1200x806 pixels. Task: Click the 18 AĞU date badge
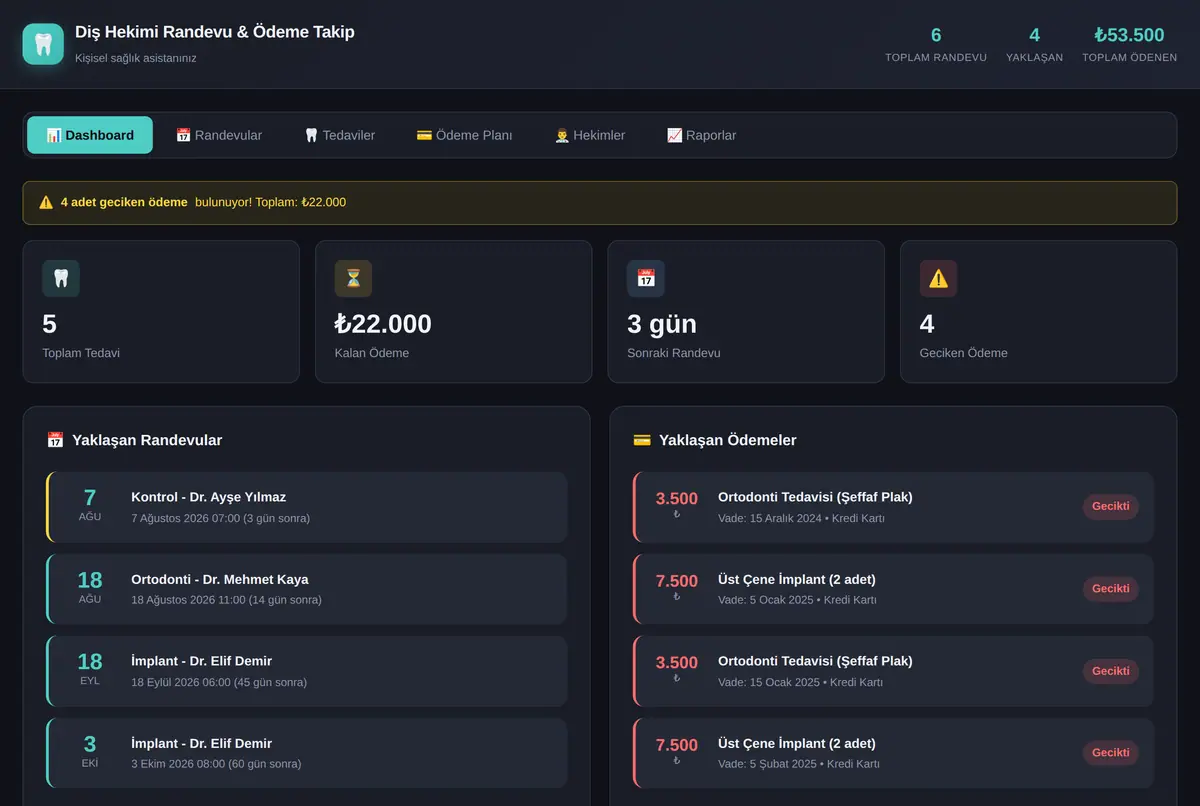pos(90,588)
